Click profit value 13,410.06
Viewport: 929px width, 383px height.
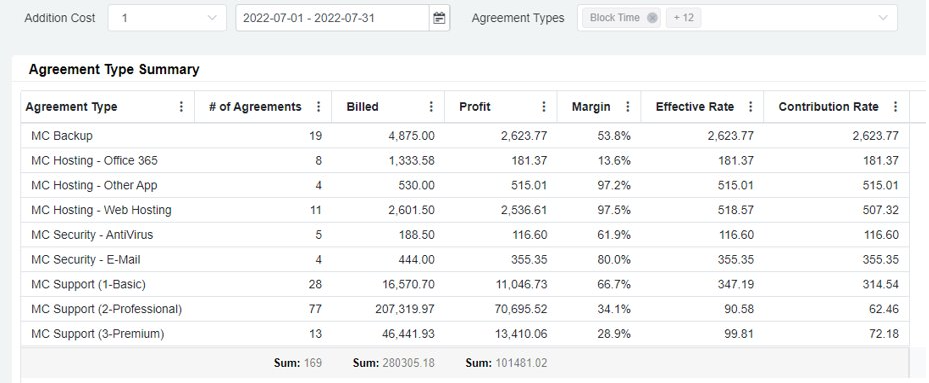[521, 334]
